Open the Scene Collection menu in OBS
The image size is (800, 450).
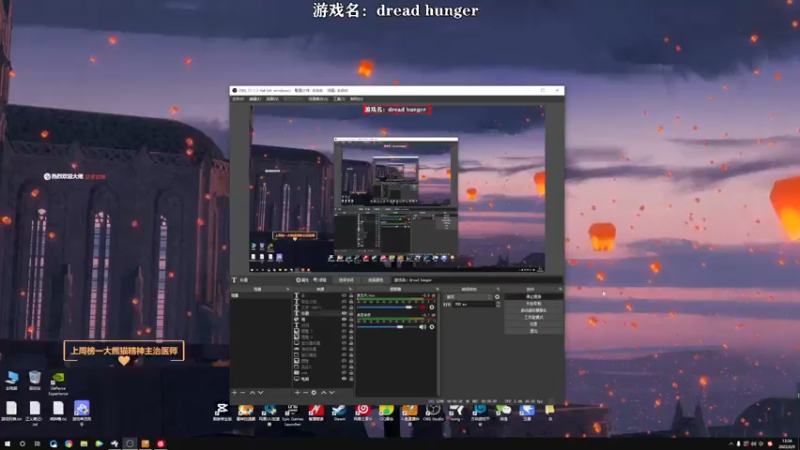click(x=318, y=99)
